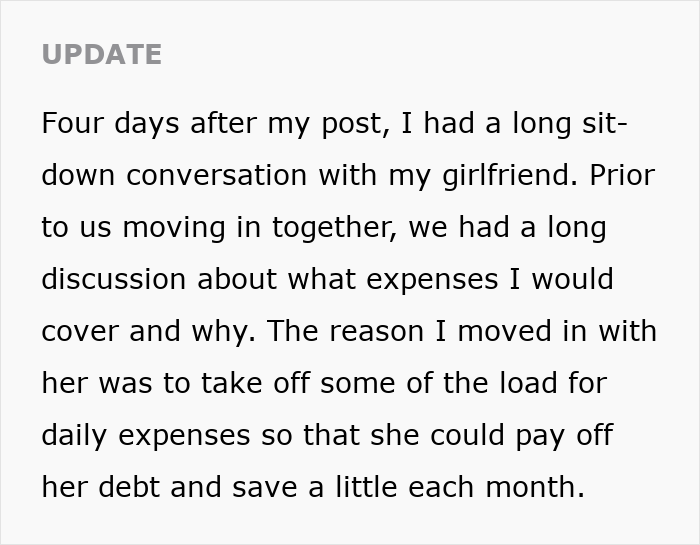
Task: Click the UPDATE heading
Action: (x=101, y=54)
